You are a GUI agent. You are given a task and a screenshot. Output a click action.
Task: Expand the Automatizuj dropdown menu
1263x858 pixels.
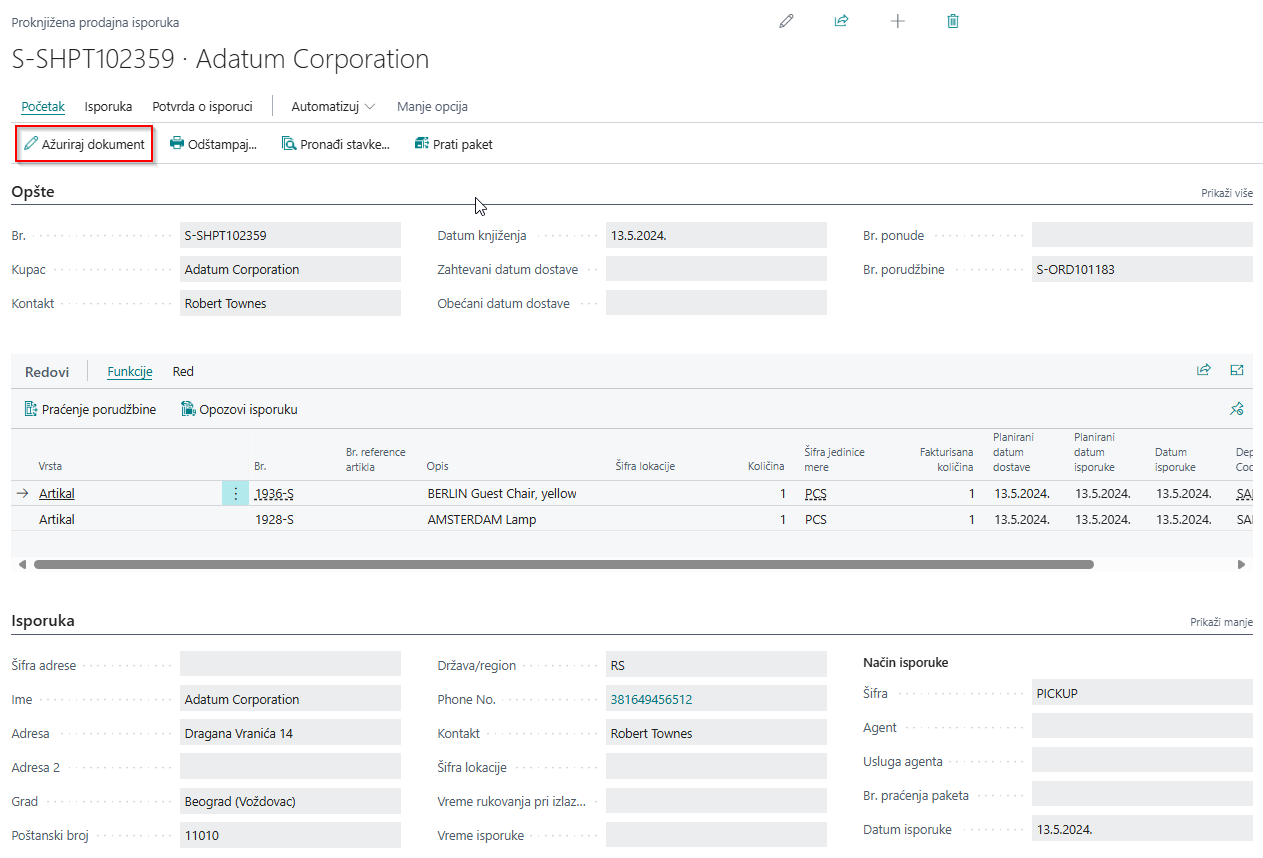click(x=333, y=106)
